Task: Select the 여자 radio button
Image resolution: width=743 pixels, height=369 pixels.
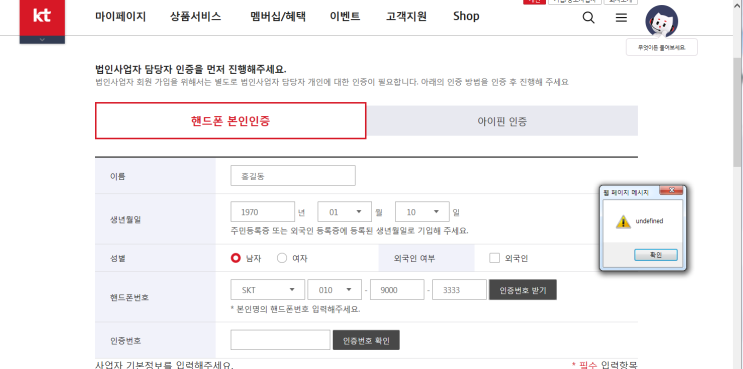Action: tap(282, 258)
